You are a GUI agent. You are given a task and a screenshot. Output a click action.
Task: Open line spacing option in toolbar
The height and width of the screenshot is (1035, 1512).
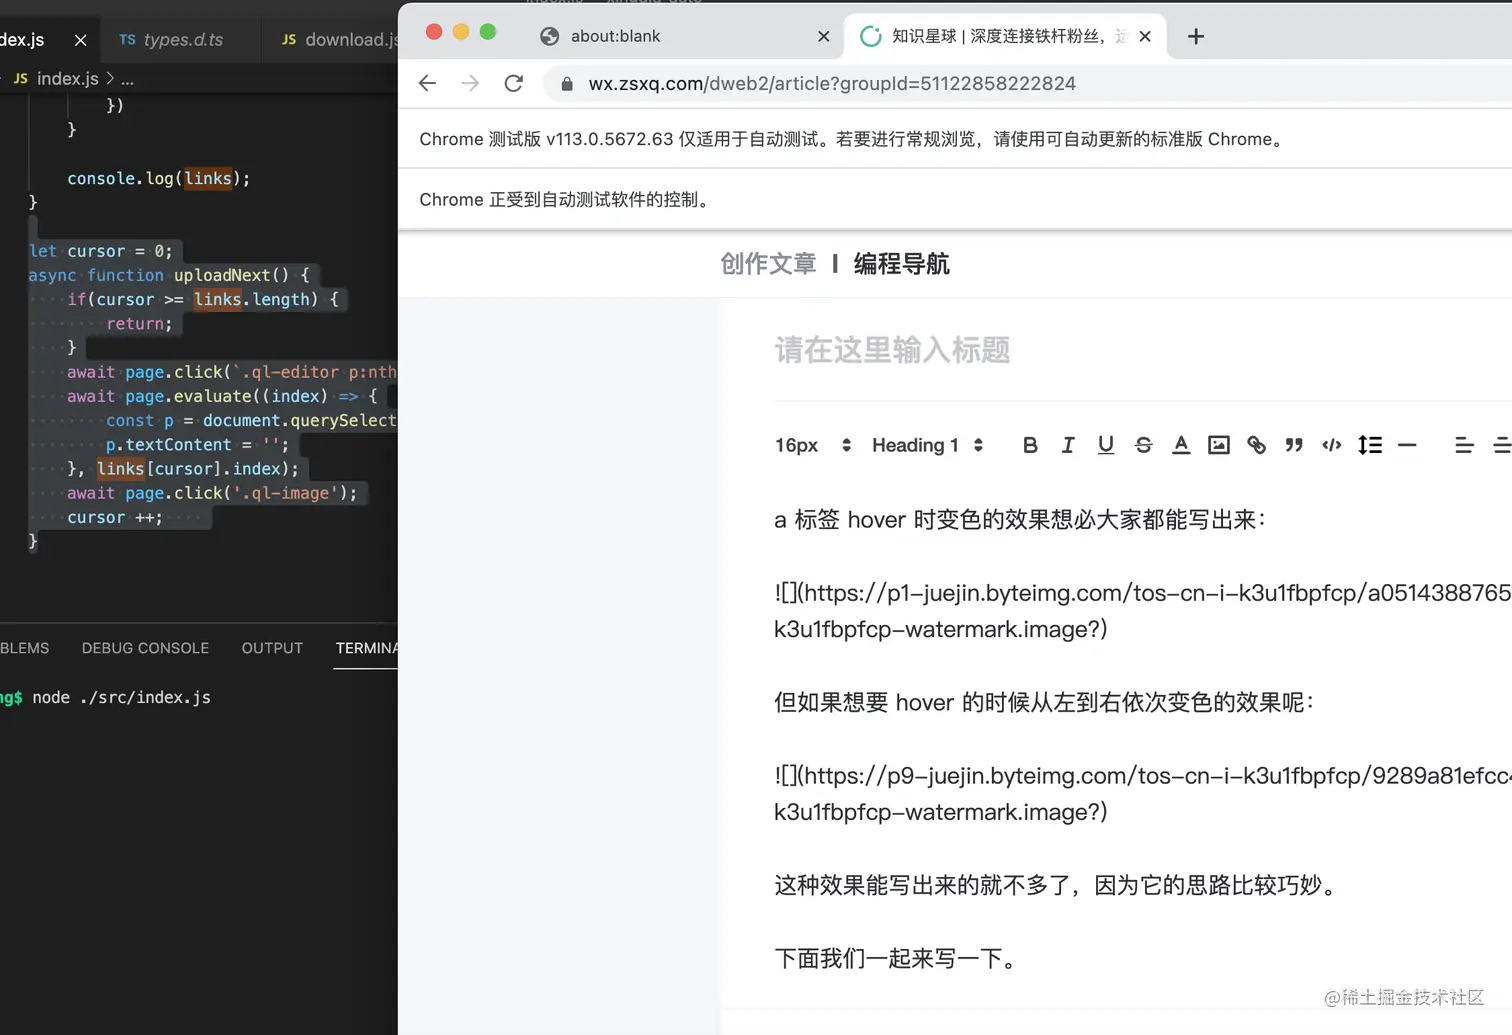coord(1370,445)
